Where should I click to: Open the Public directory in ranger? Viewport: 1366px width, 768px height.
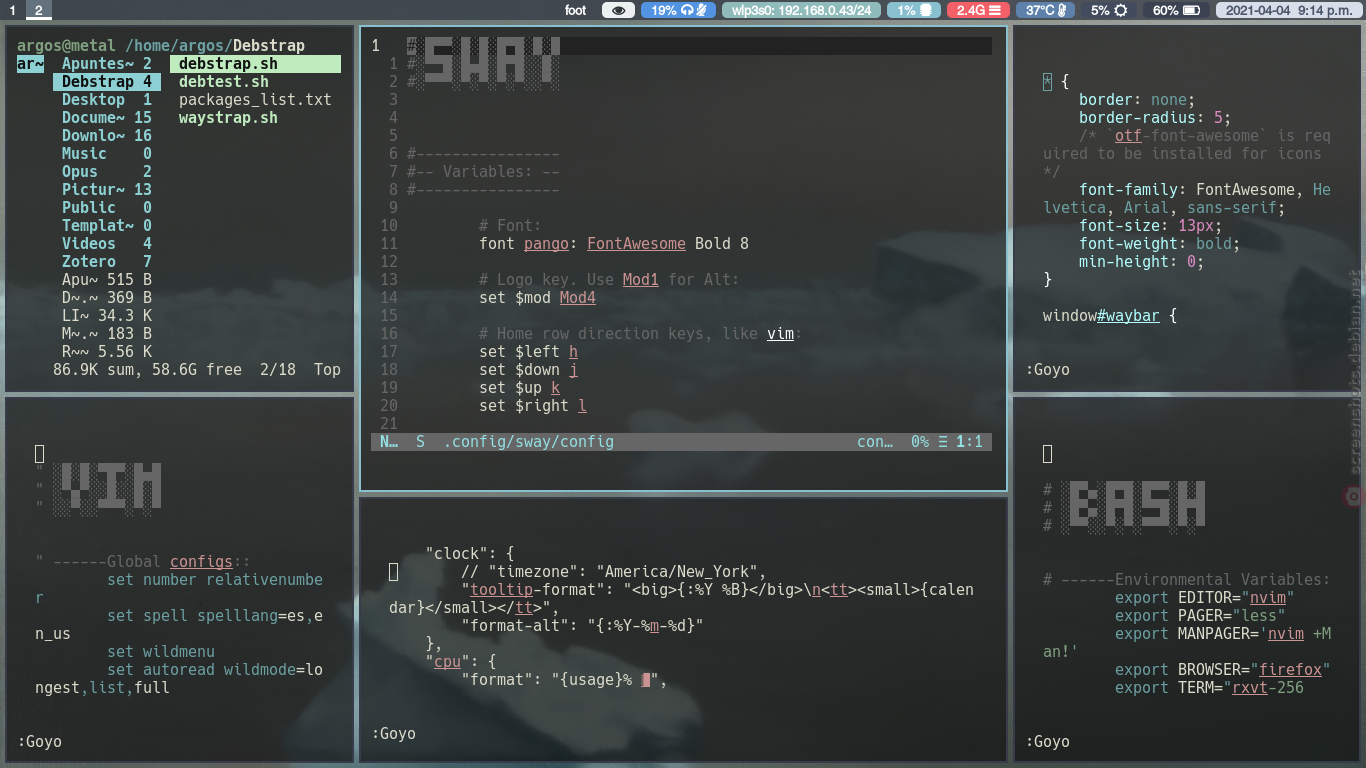(x=107, y=208)
